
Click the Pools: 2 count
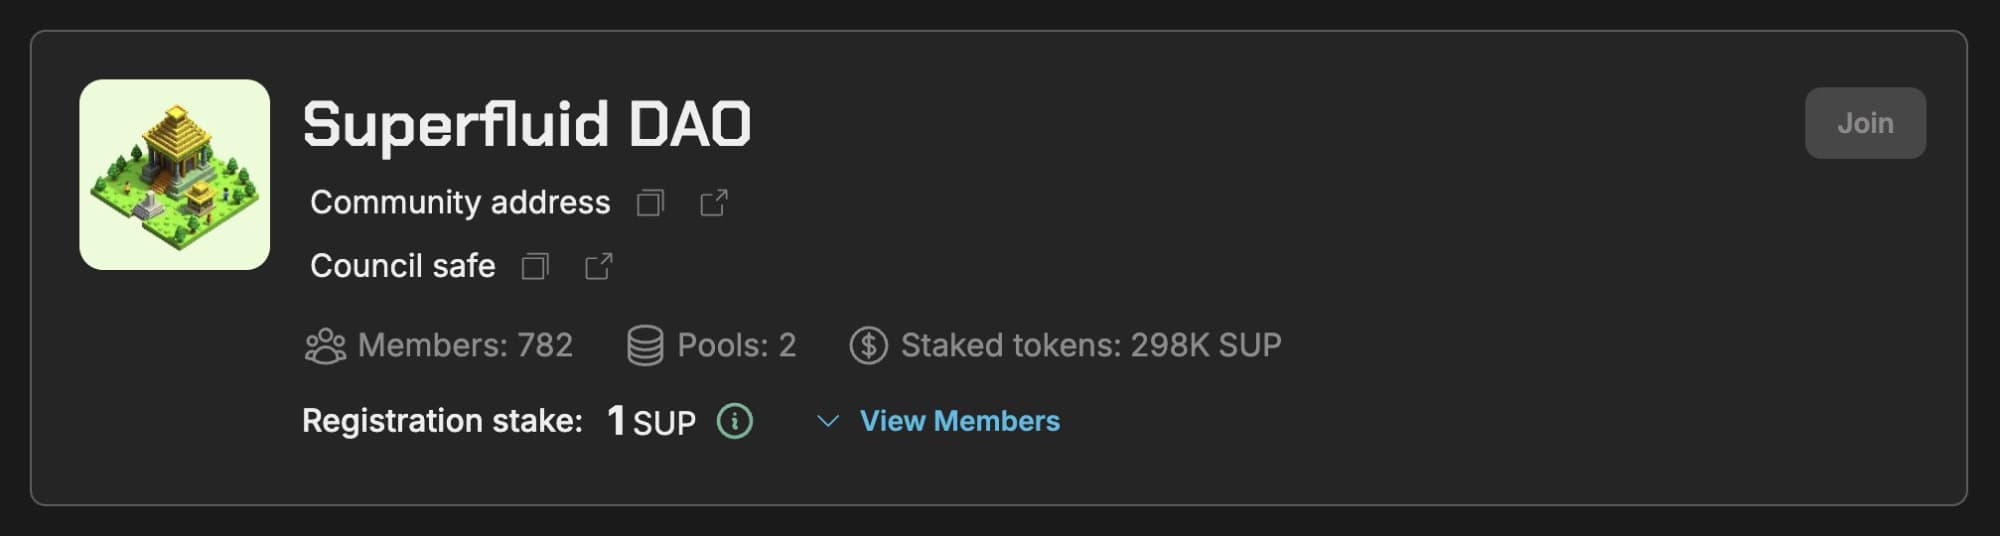tap(736, 346)
